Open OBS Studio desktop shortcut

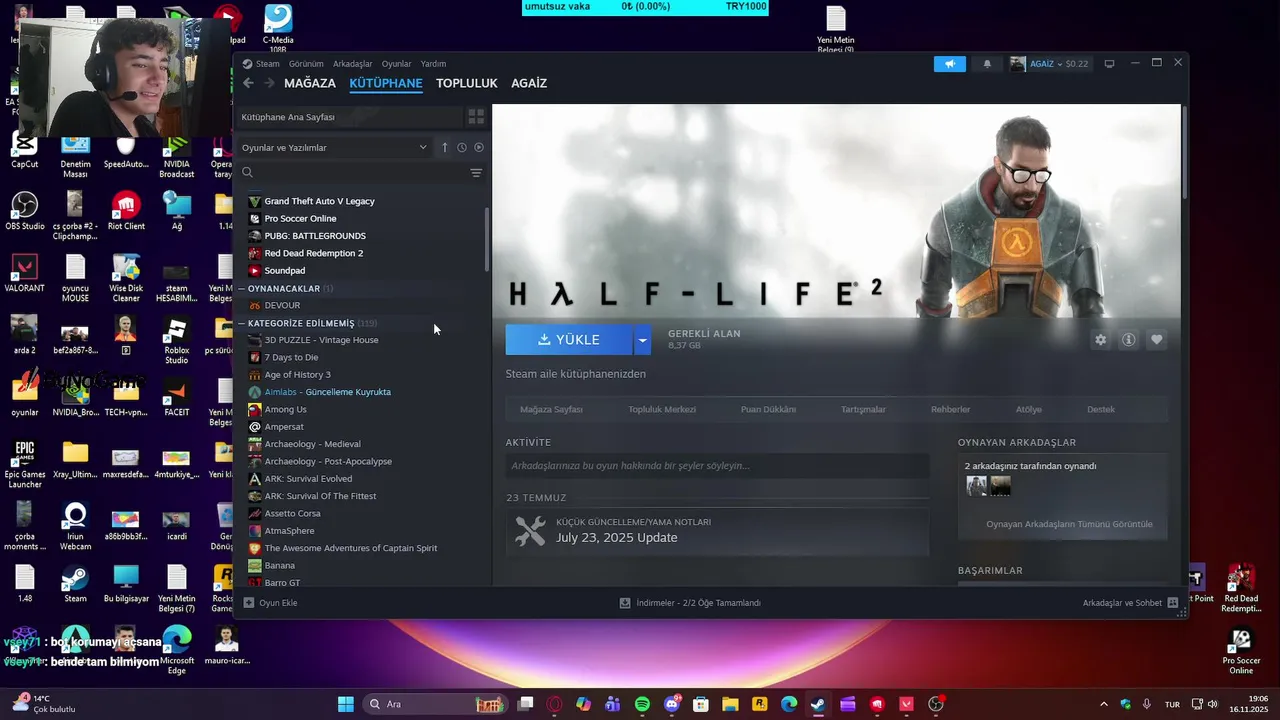point(25,211)
